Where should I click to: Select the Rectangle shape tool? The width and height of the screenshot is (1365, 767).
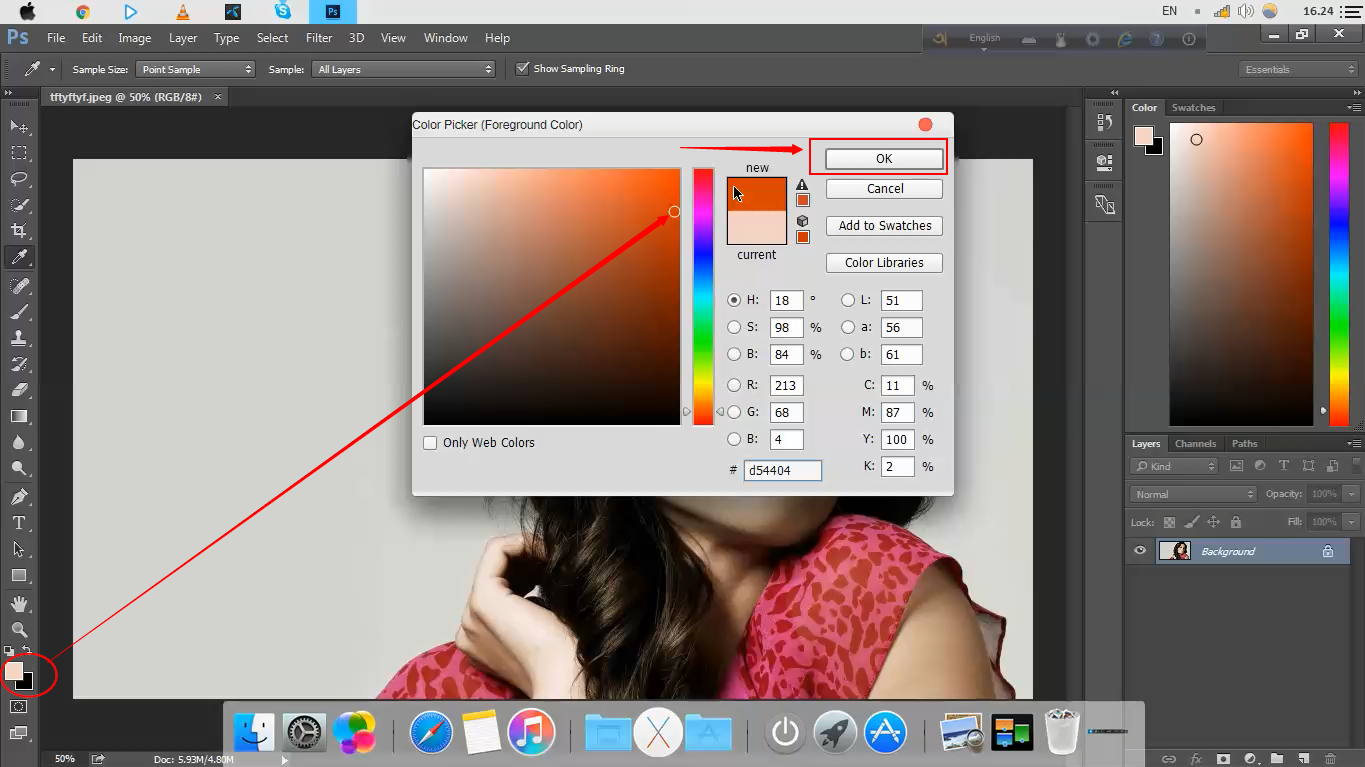point(19,576)
